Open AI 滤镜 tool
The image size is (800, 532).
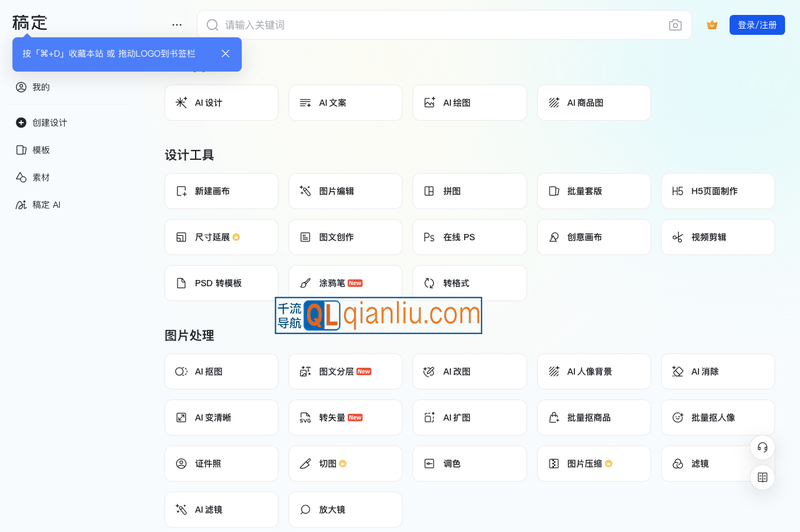point(221,510)
